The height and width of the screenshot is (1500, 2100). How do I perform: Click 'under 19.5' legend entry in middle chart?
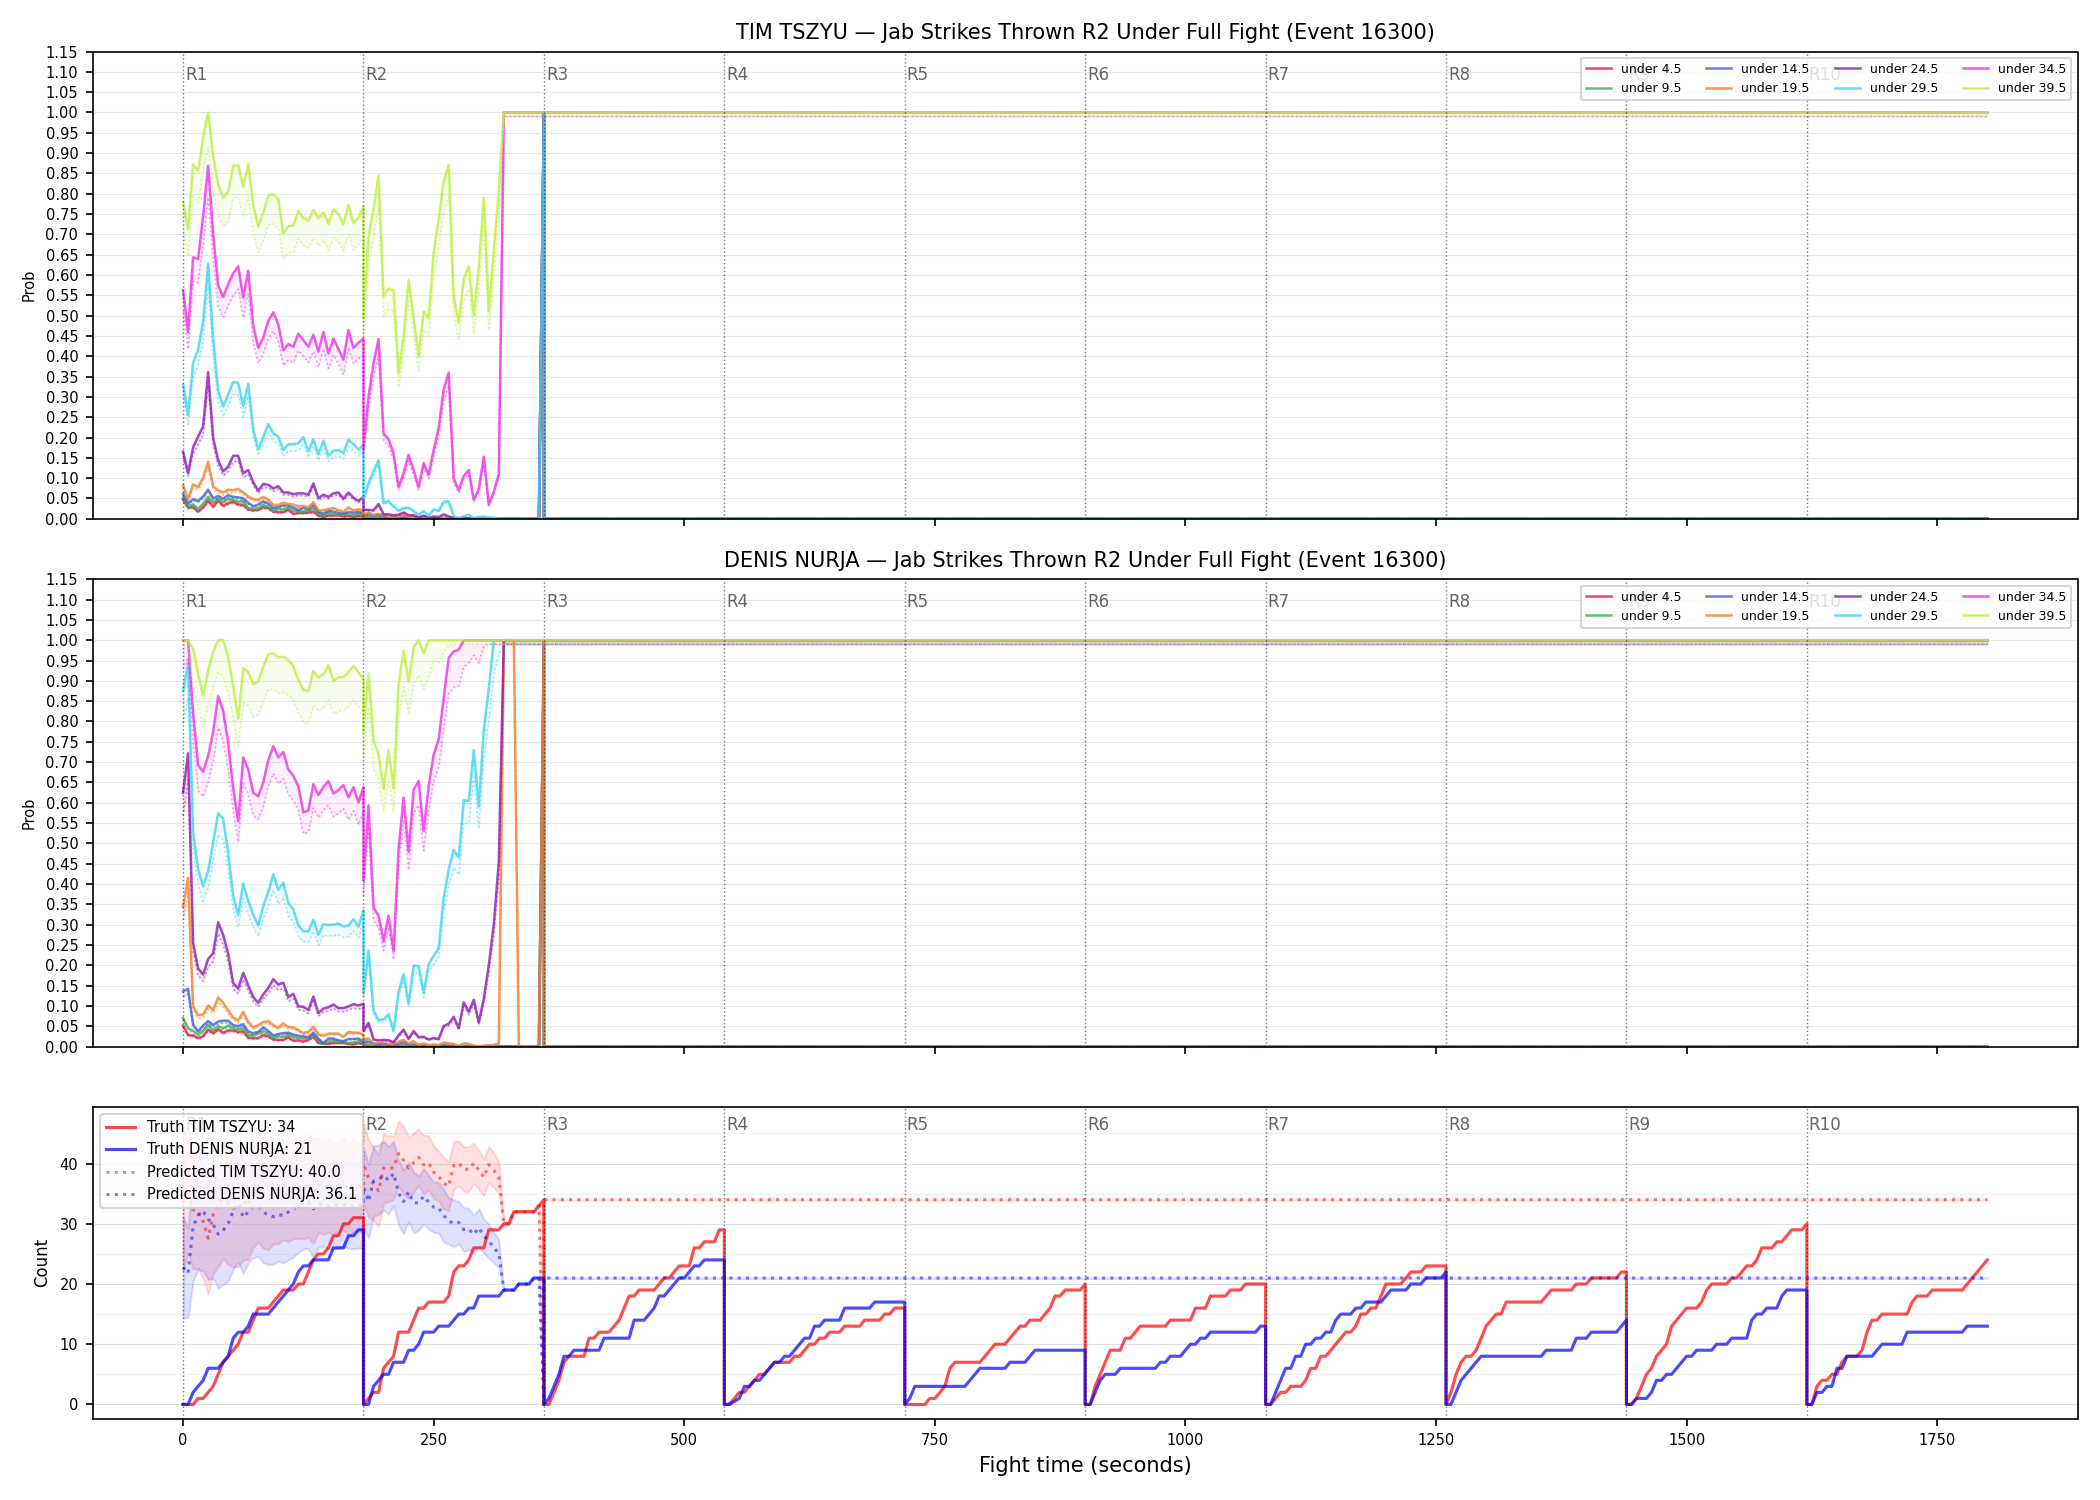click(1757, 616)
